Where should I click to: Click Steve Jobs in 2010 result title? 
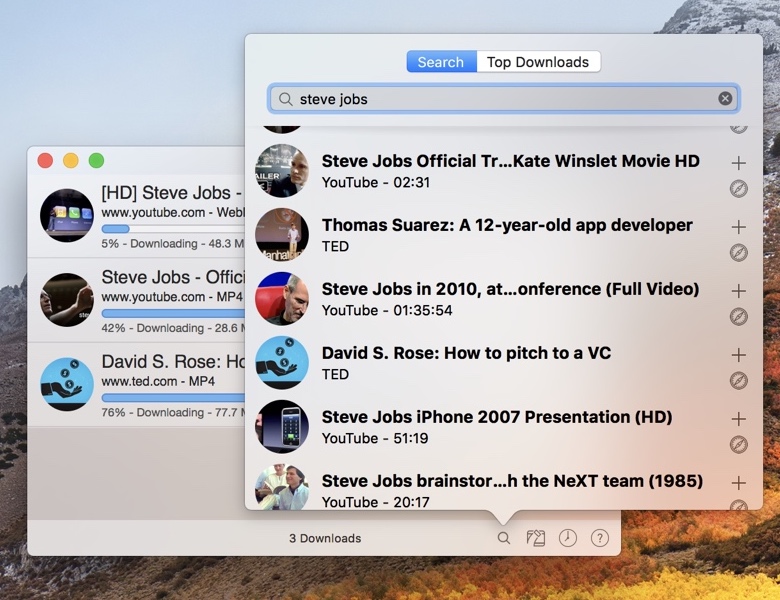point(510,289)
